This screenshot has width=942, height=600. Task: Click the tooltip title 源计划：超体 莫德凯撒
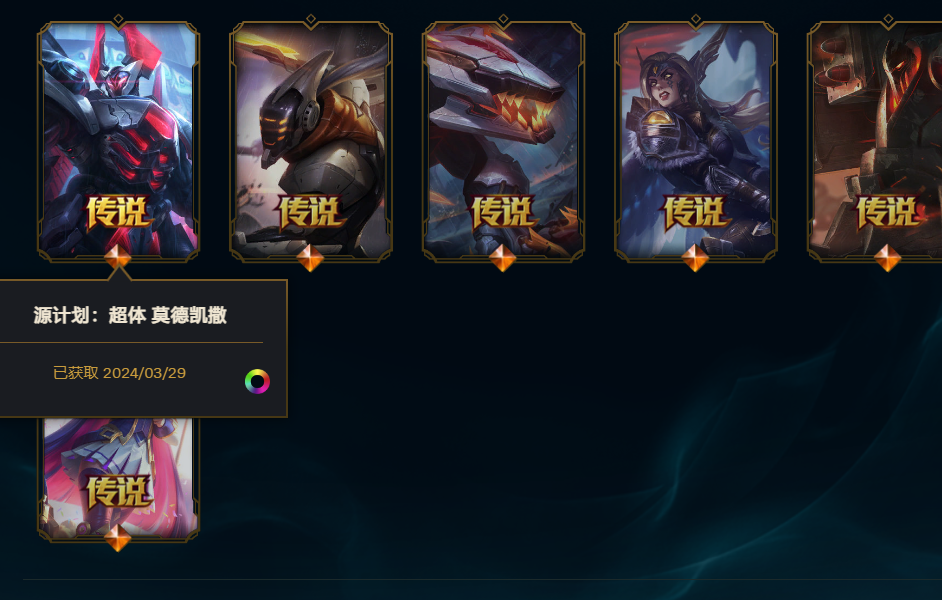tap(130, 315)
